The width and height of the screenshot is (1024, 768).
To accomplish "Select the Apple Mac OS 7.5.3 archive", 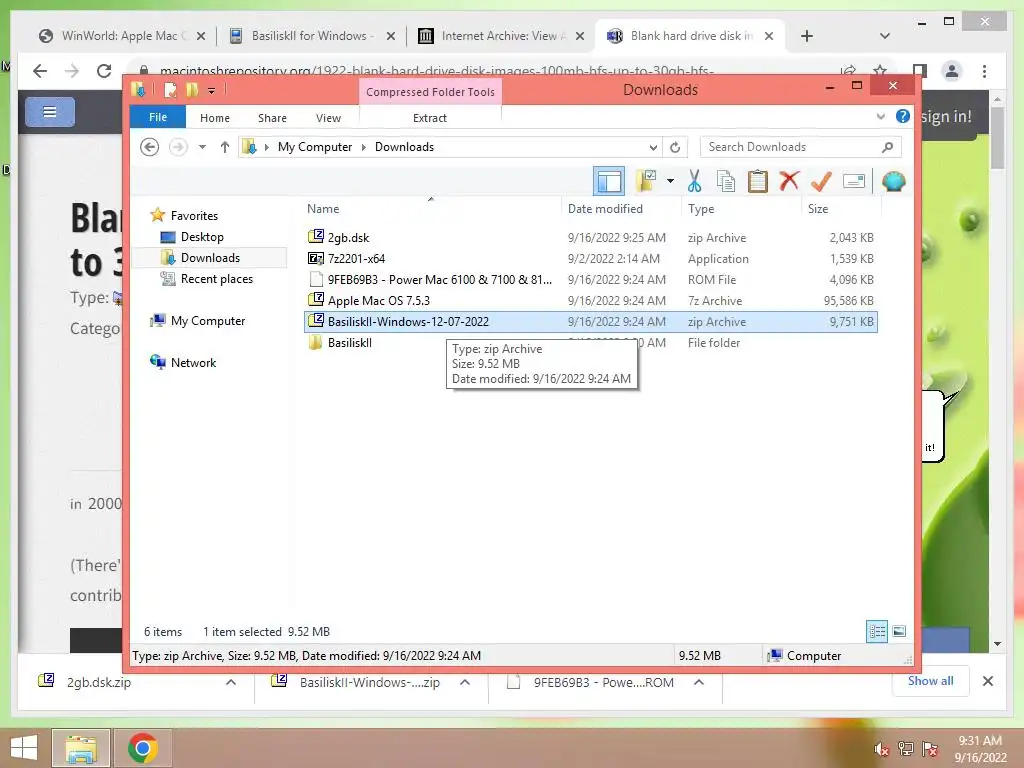I will point(590,300).
